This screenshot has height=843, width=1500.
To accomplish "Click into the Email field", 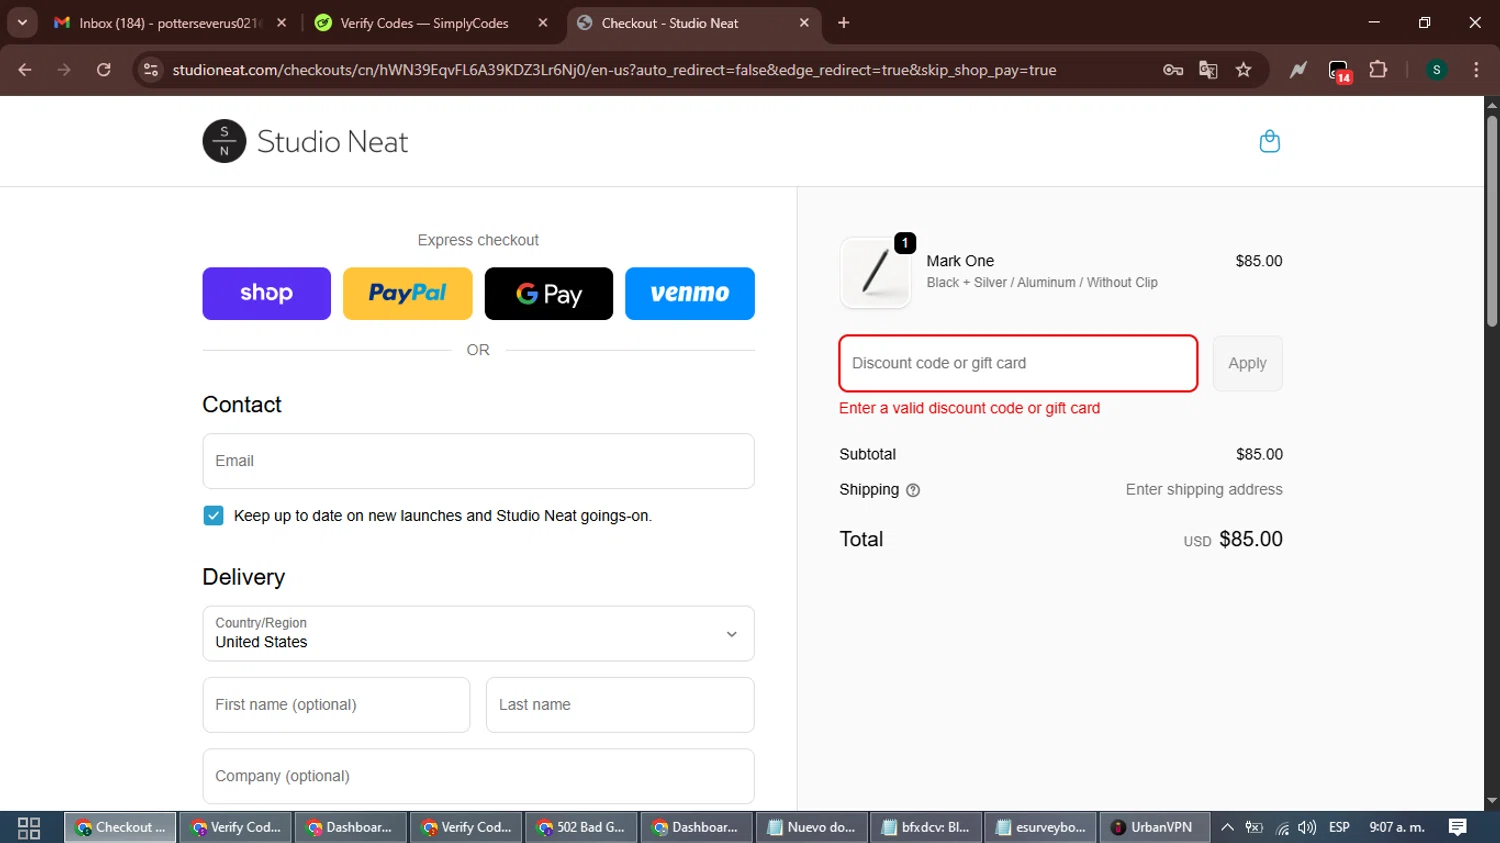I will (x=478, y=461).
